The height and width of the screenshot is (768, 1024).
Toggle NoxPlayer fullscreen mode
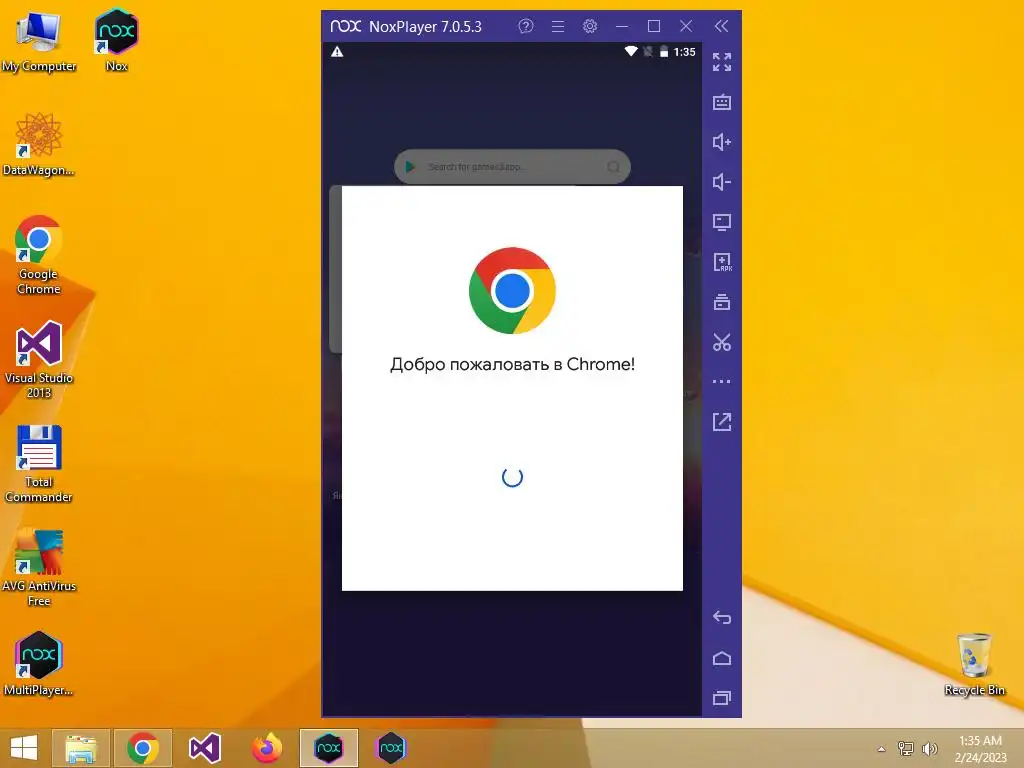722,62
